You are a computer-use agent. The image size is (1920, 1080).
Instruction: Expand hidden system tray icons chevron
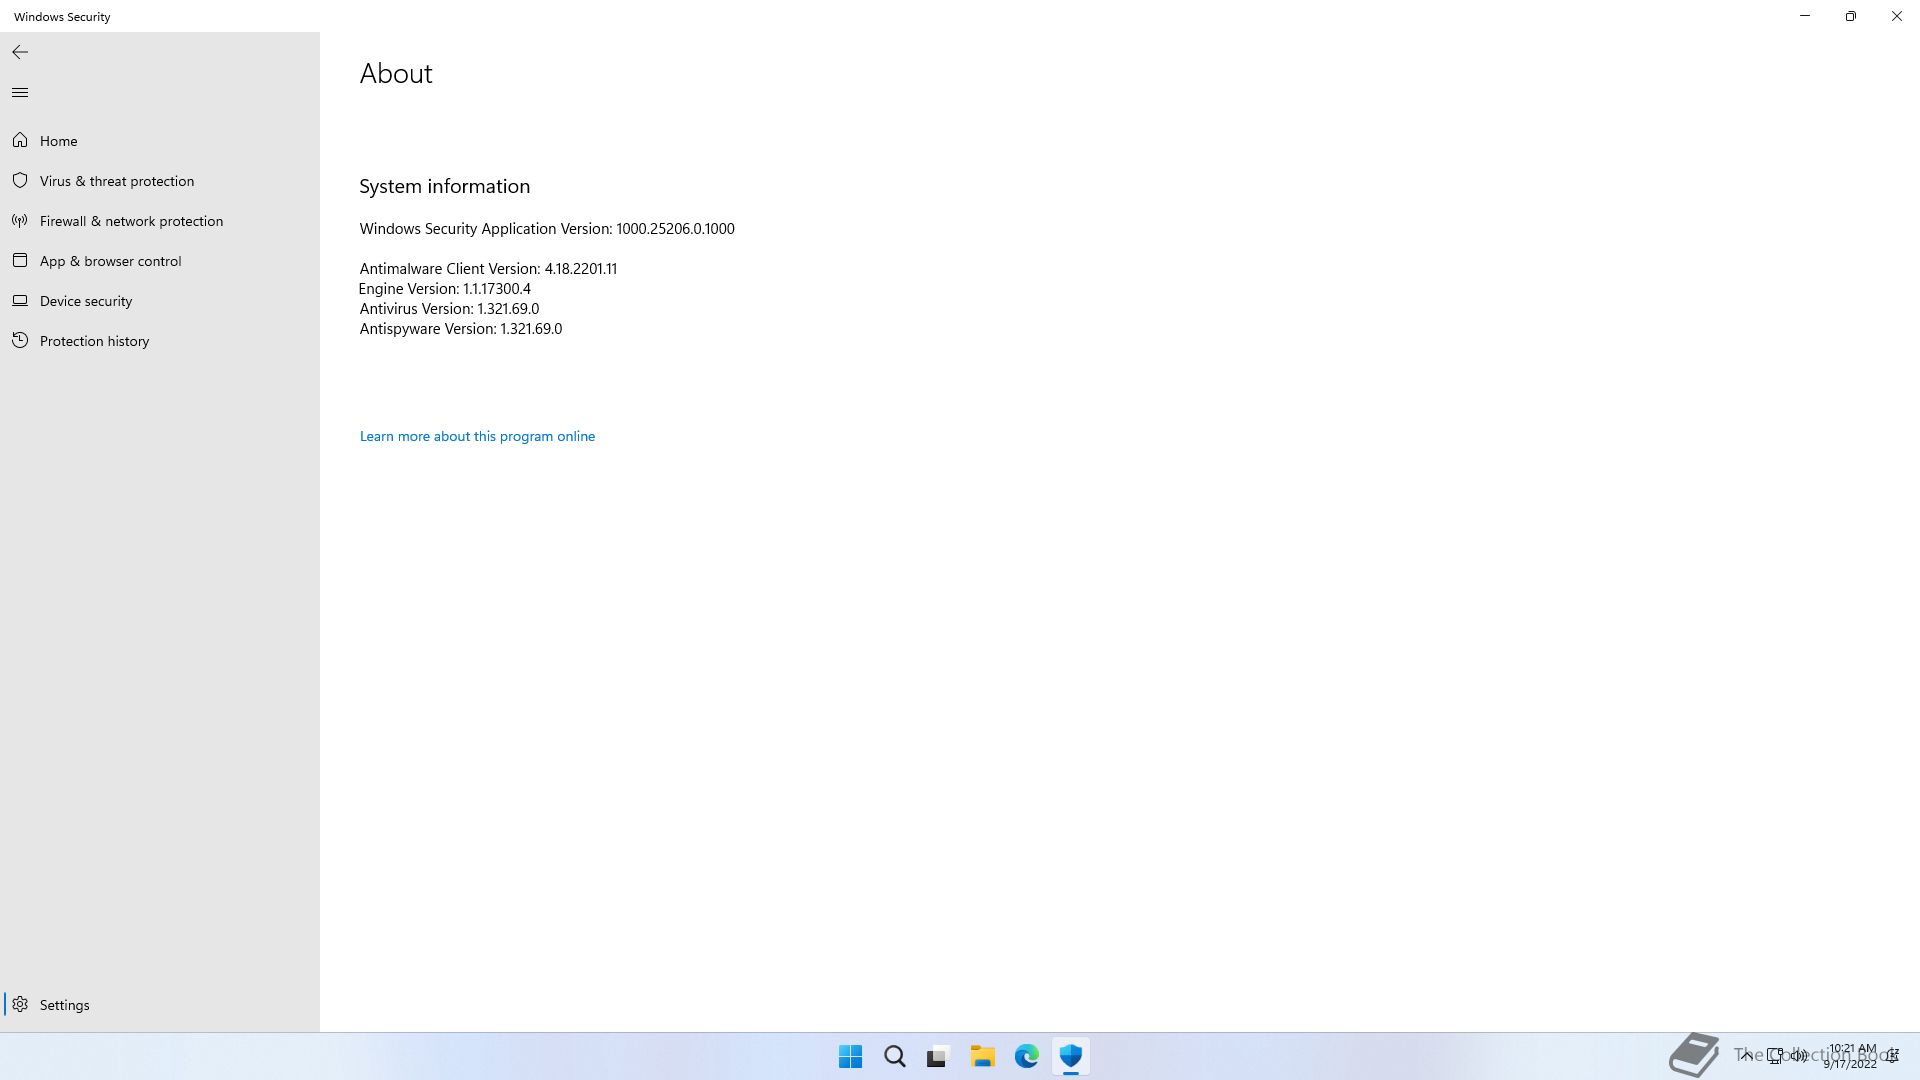(1746, 1055)
